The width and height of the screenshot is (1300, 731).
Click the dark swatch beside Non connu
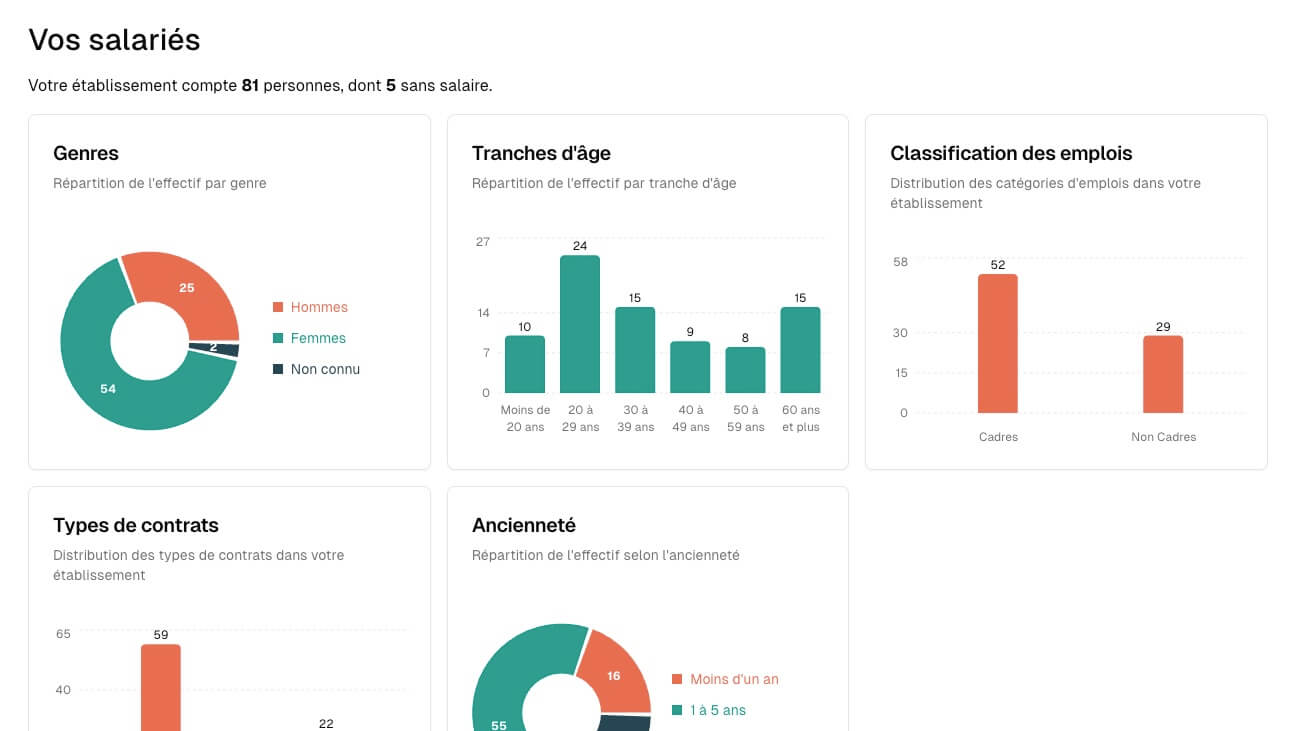pyautogui.click(x=278, y=369)
